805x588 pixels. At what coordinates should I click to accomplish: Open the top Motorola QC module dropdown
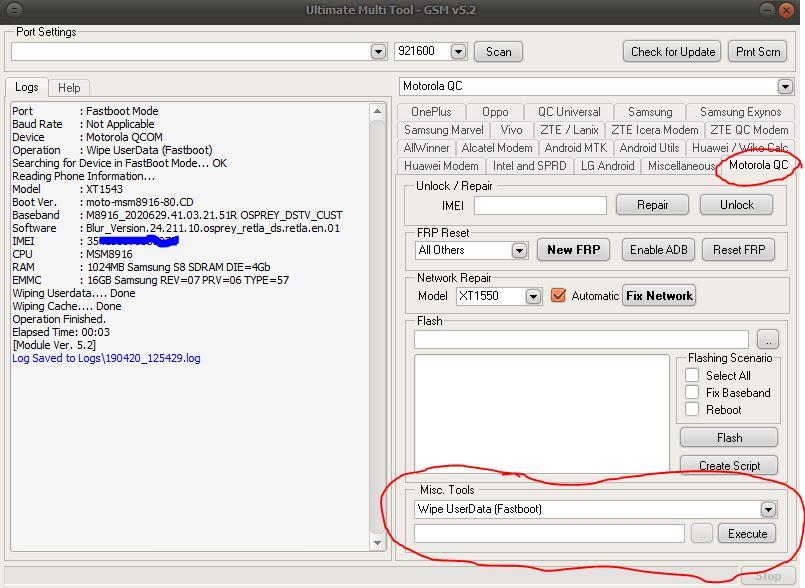785,86
